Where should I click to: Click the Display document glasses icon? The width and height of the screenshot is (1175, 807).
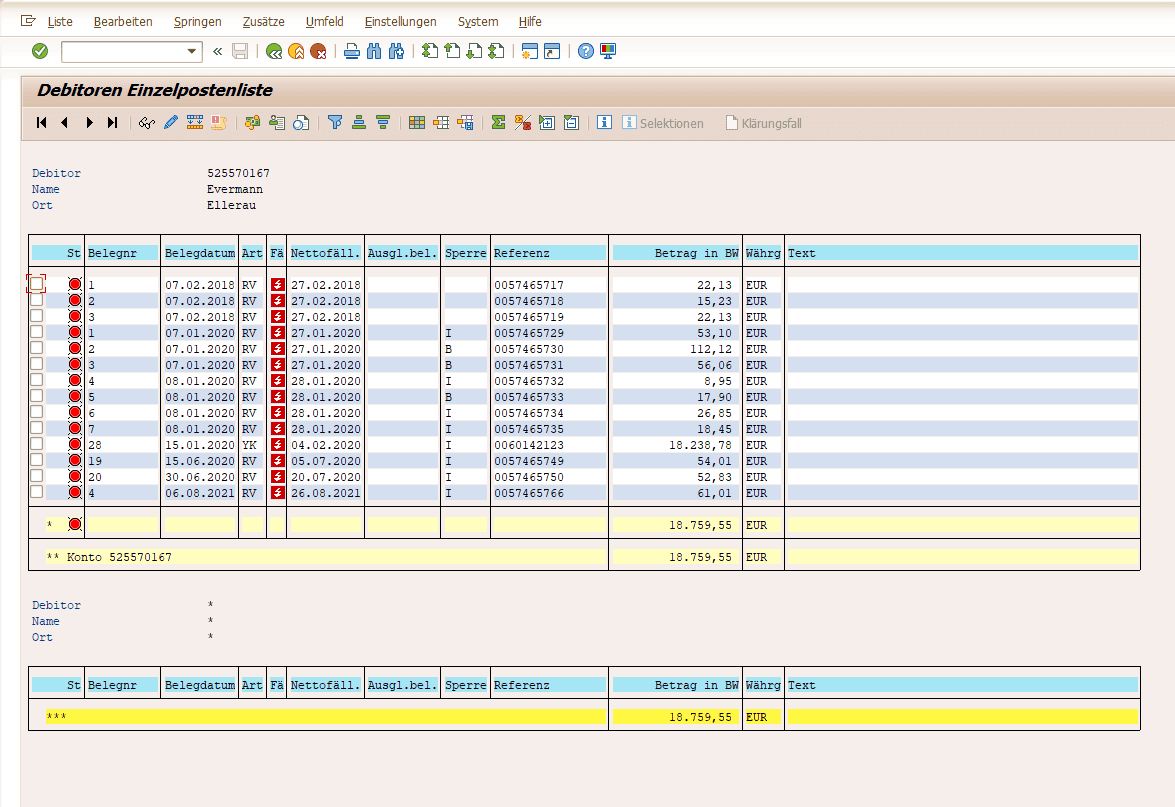[x=147, y=122]
